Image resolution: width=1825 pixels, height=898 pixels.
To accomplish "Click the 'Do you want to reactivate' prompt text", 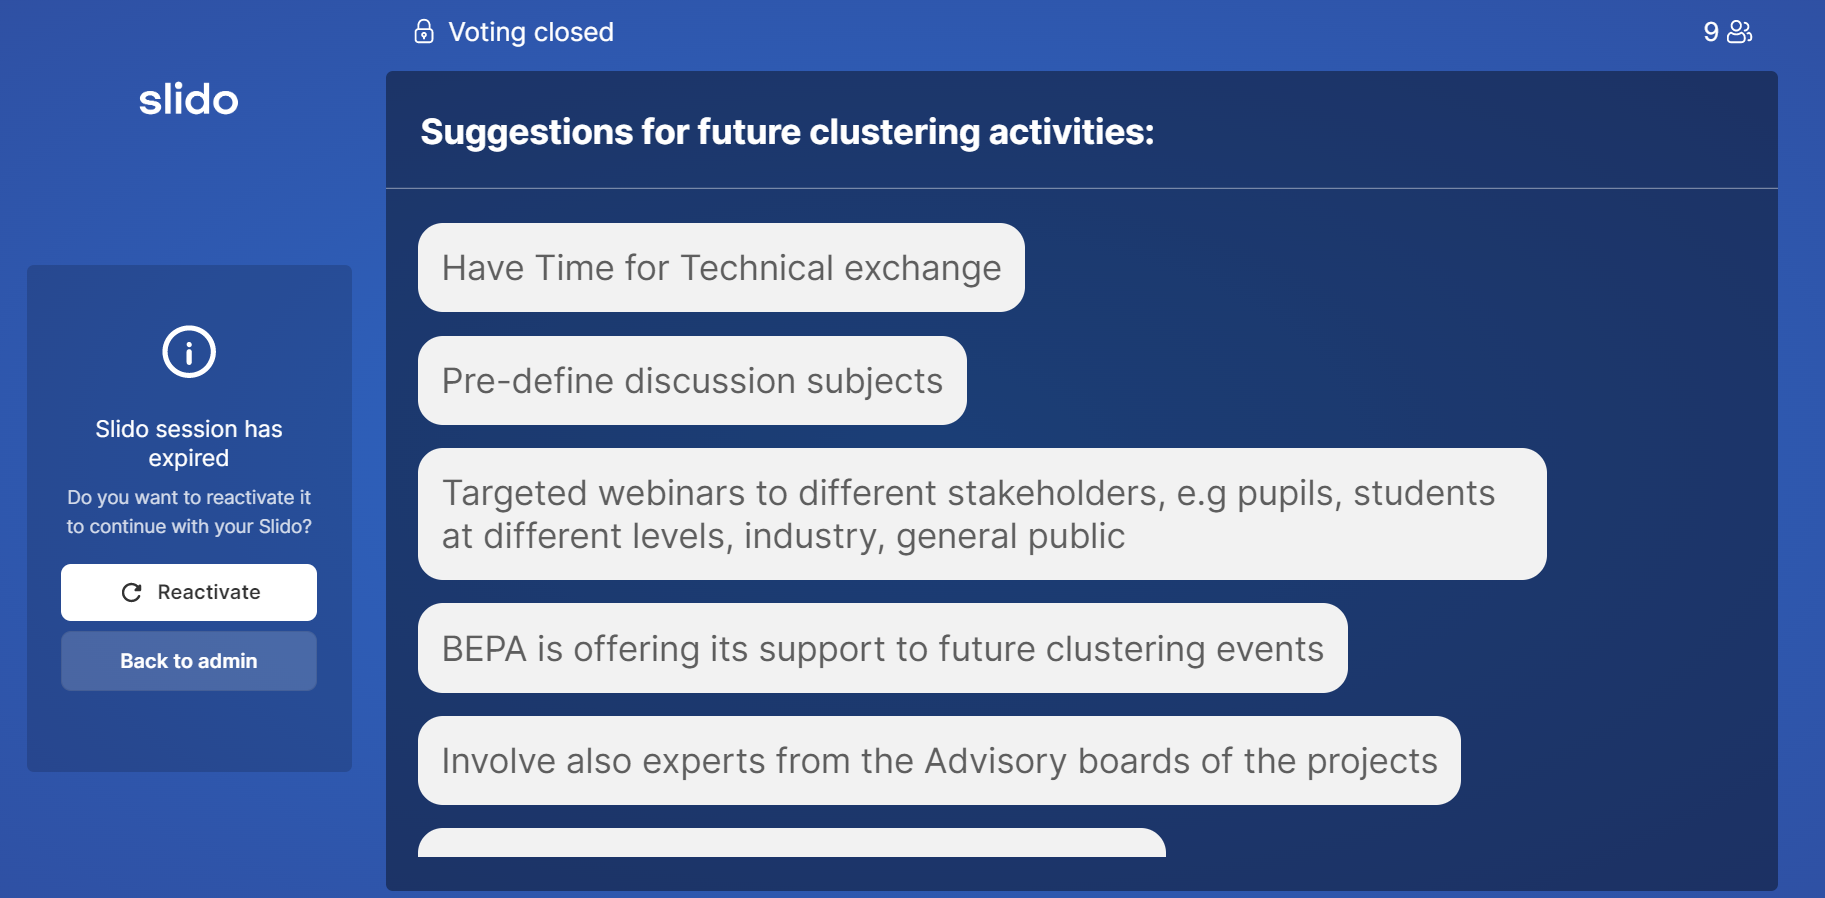I will [189, 512].
